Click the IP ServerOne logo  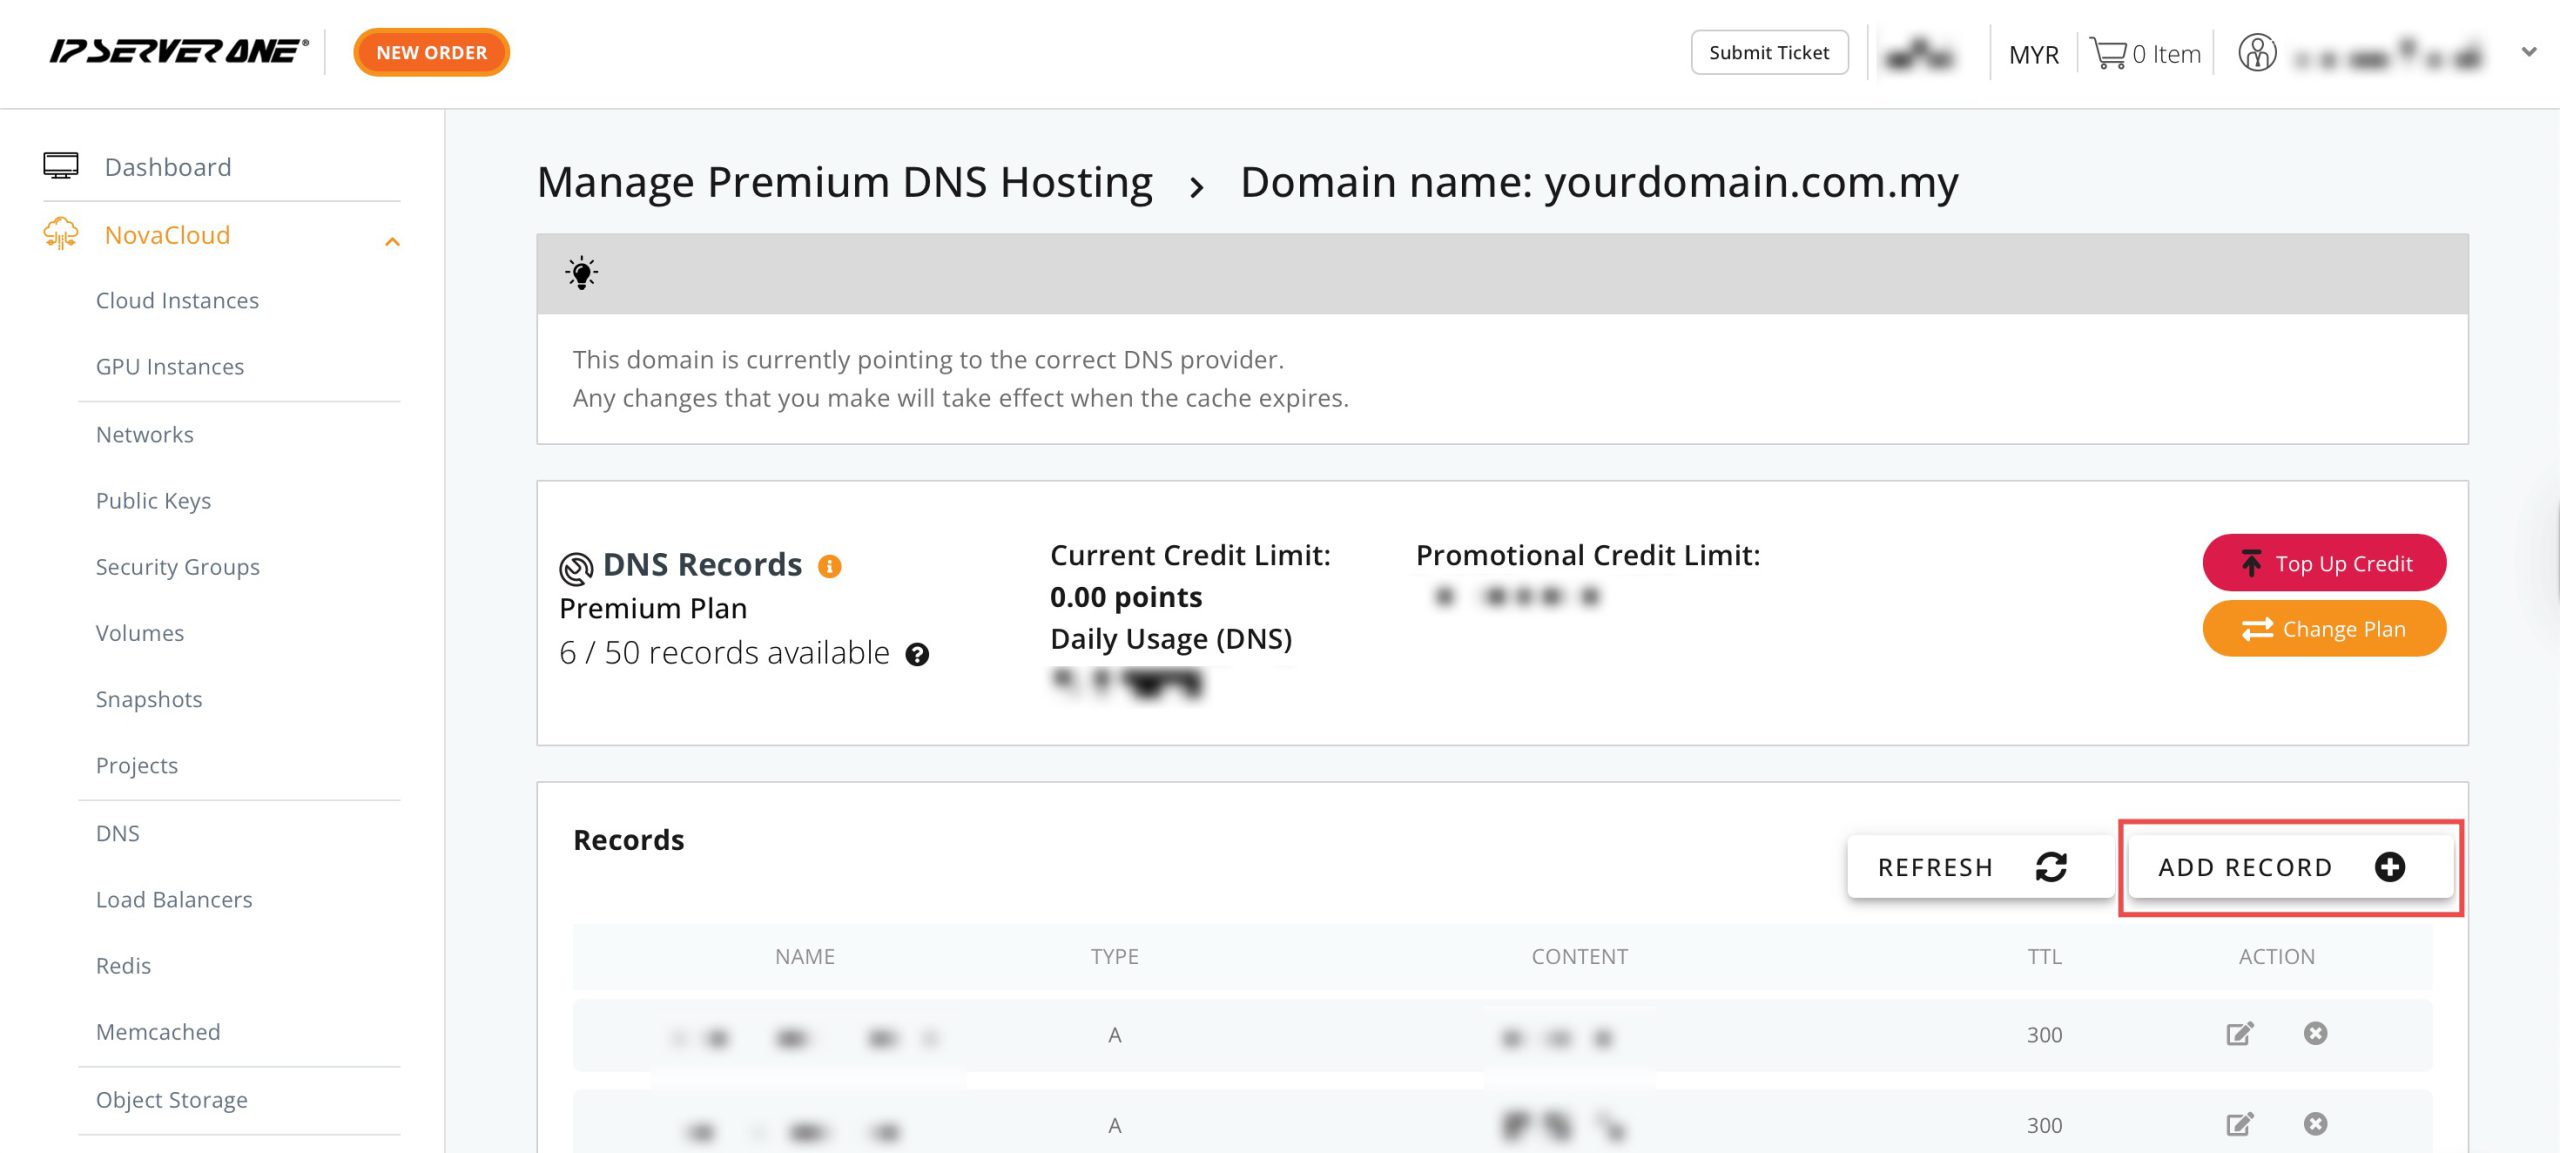[179, 51]
